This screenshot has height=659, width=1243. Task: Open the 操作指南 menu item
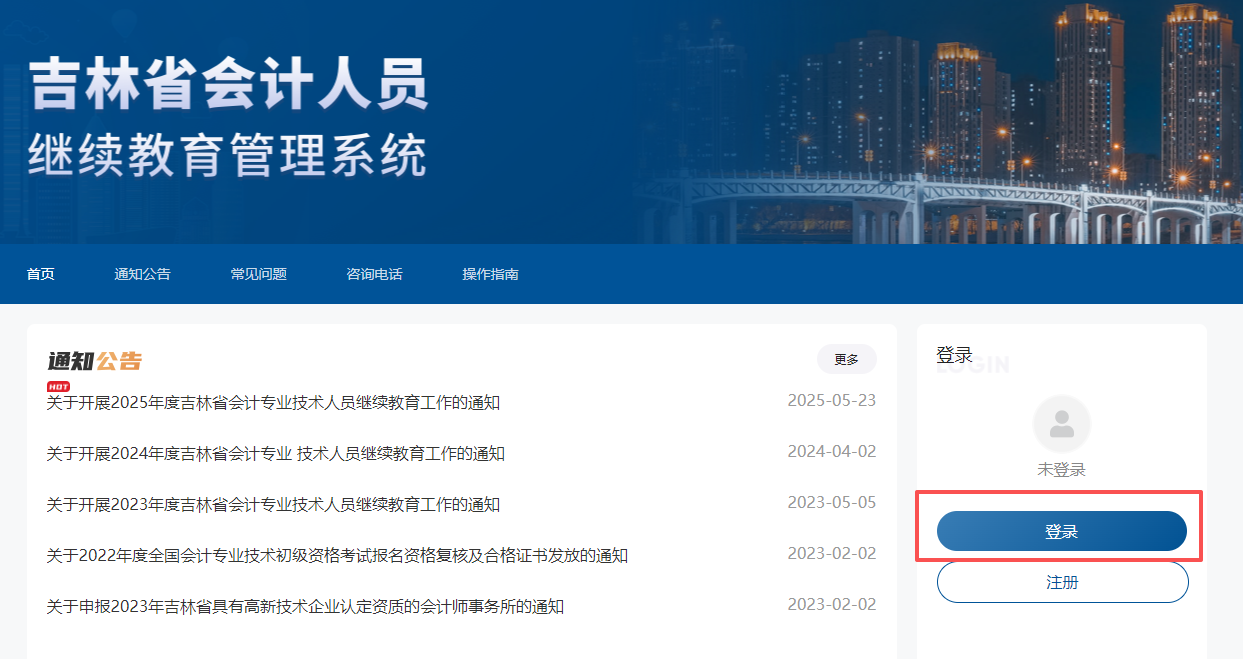(x=489, y=273)
